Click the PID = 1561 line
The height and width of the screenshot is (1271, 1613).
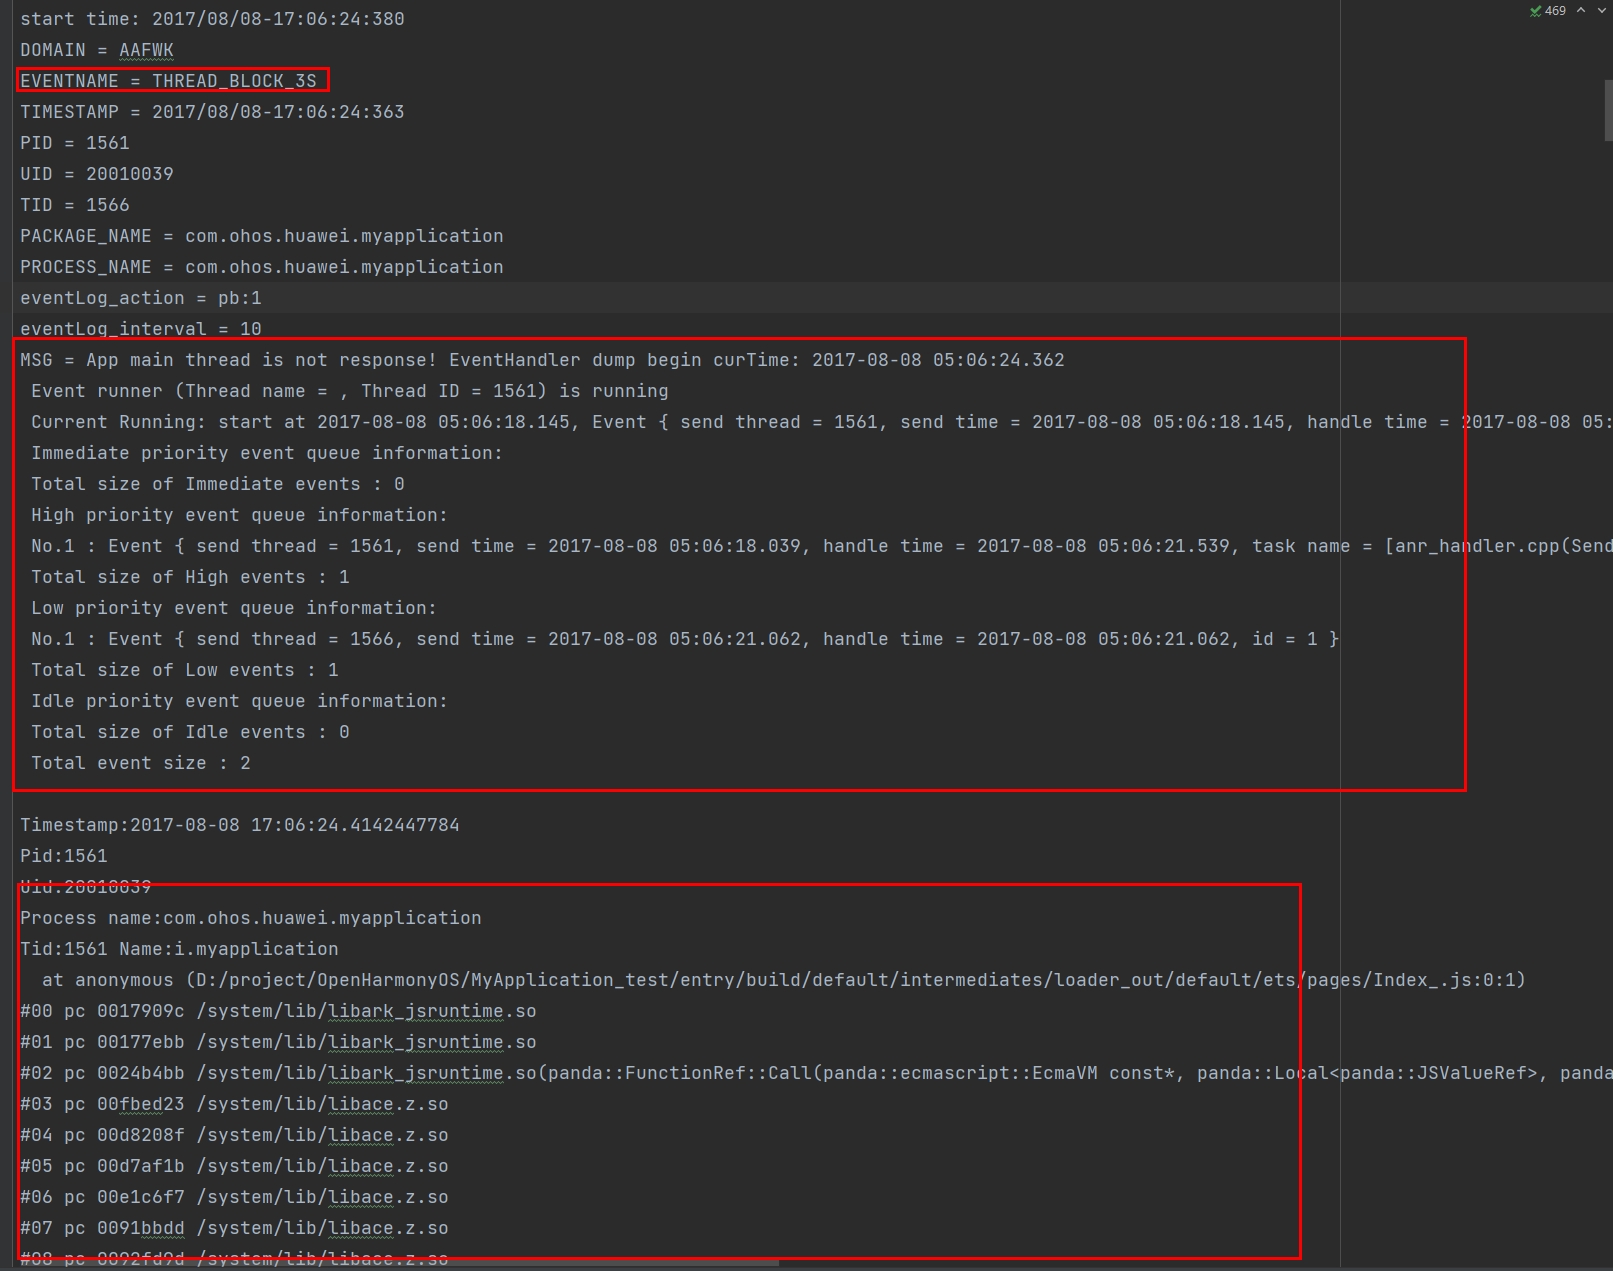pyautogui.click(x=75, y=143)
